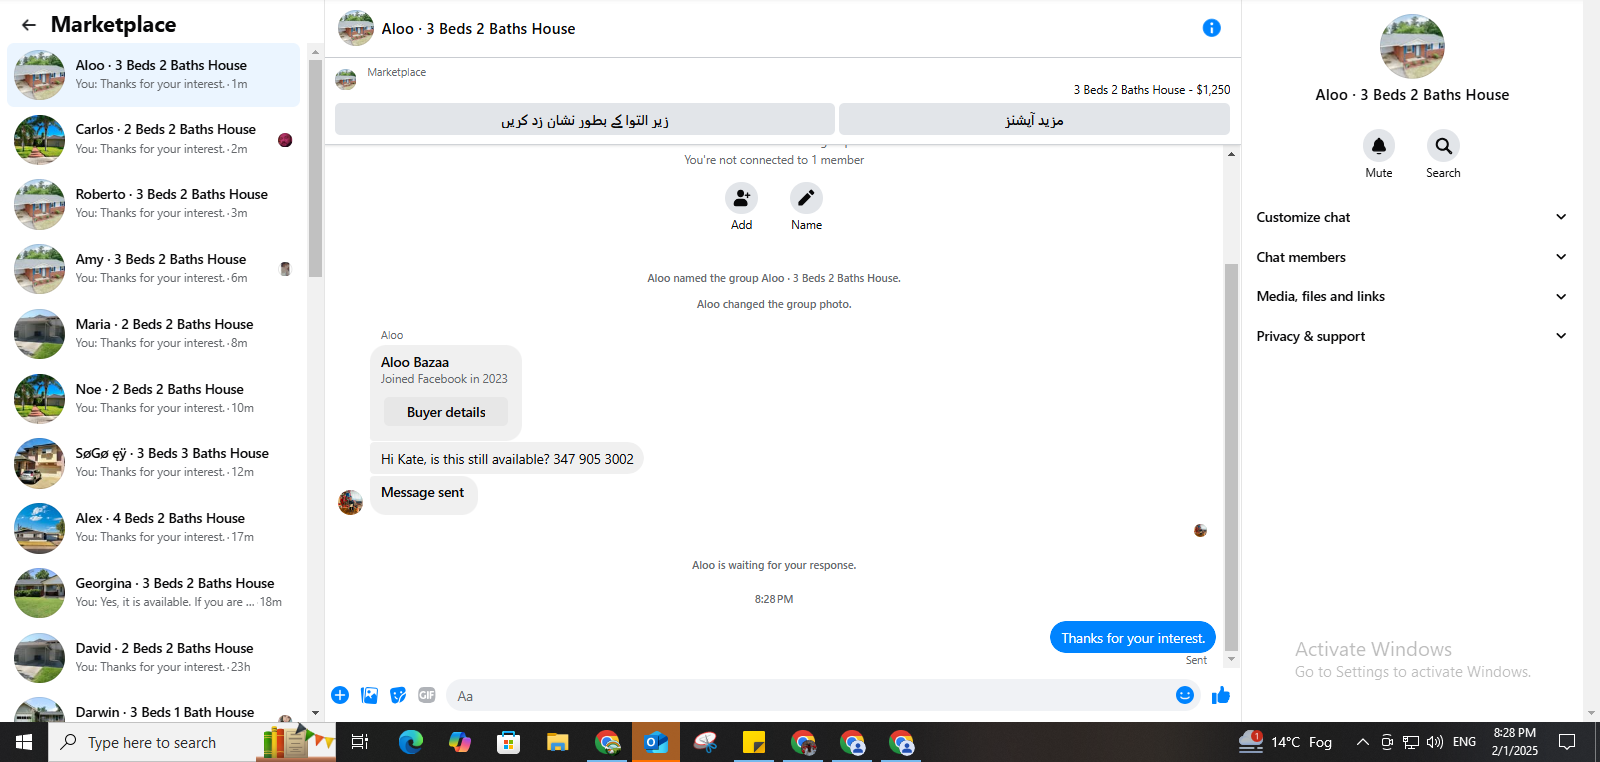This screenshot has width=1600, height=762.
Task: Expand Privacy & support section
Action: pos(1411,336)
